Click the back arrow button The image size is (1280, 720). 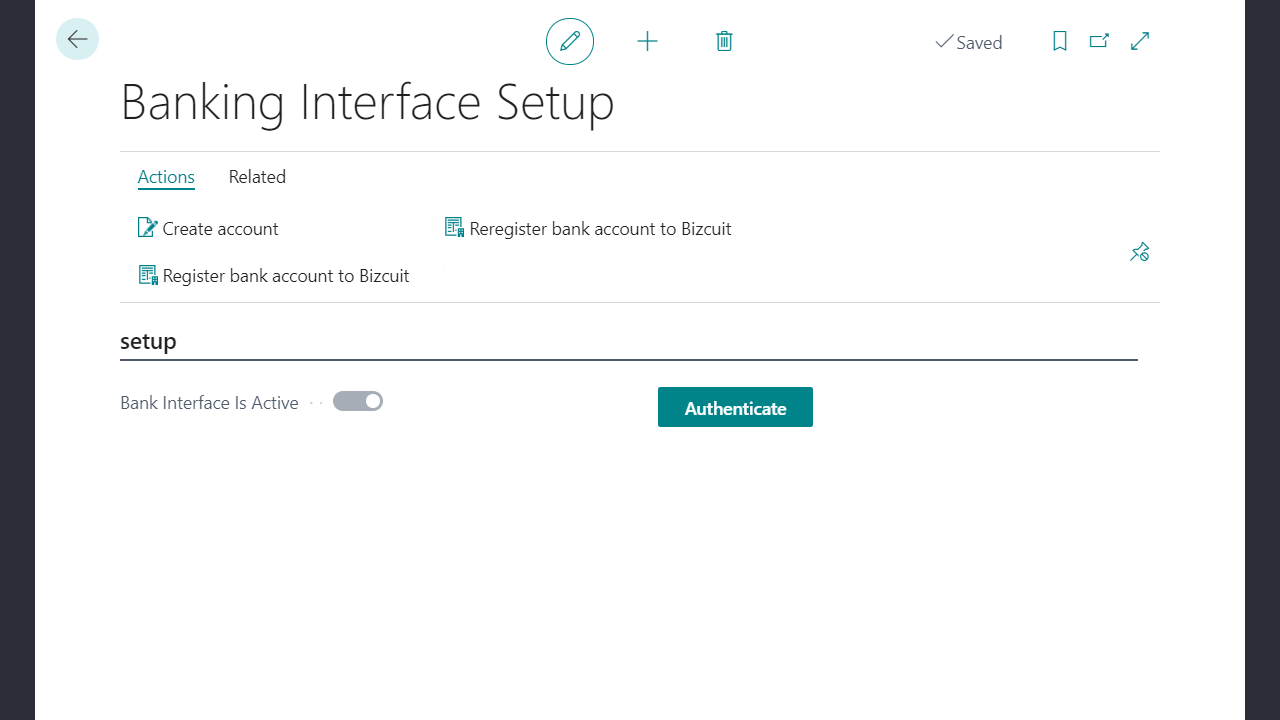pos(77,40)
